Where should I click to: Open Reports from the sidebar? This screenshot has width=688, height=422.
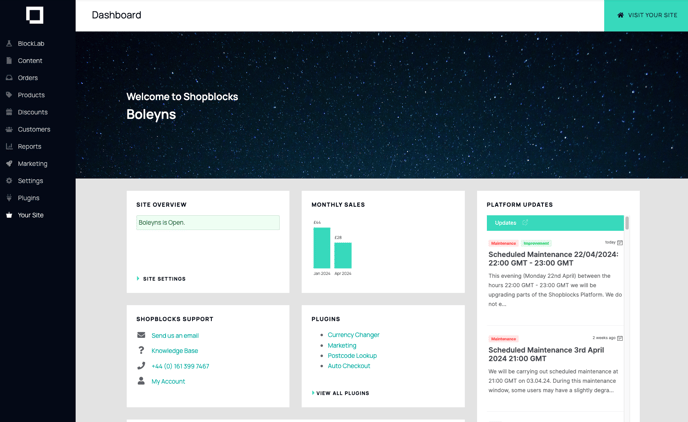click(29, 147)
